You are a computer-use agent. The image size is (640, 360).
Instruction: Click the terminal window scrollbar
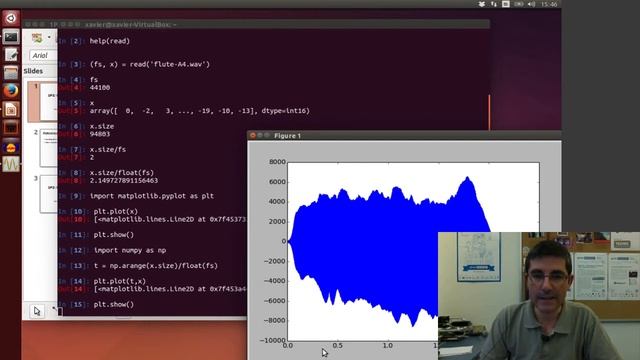point(489,112)
